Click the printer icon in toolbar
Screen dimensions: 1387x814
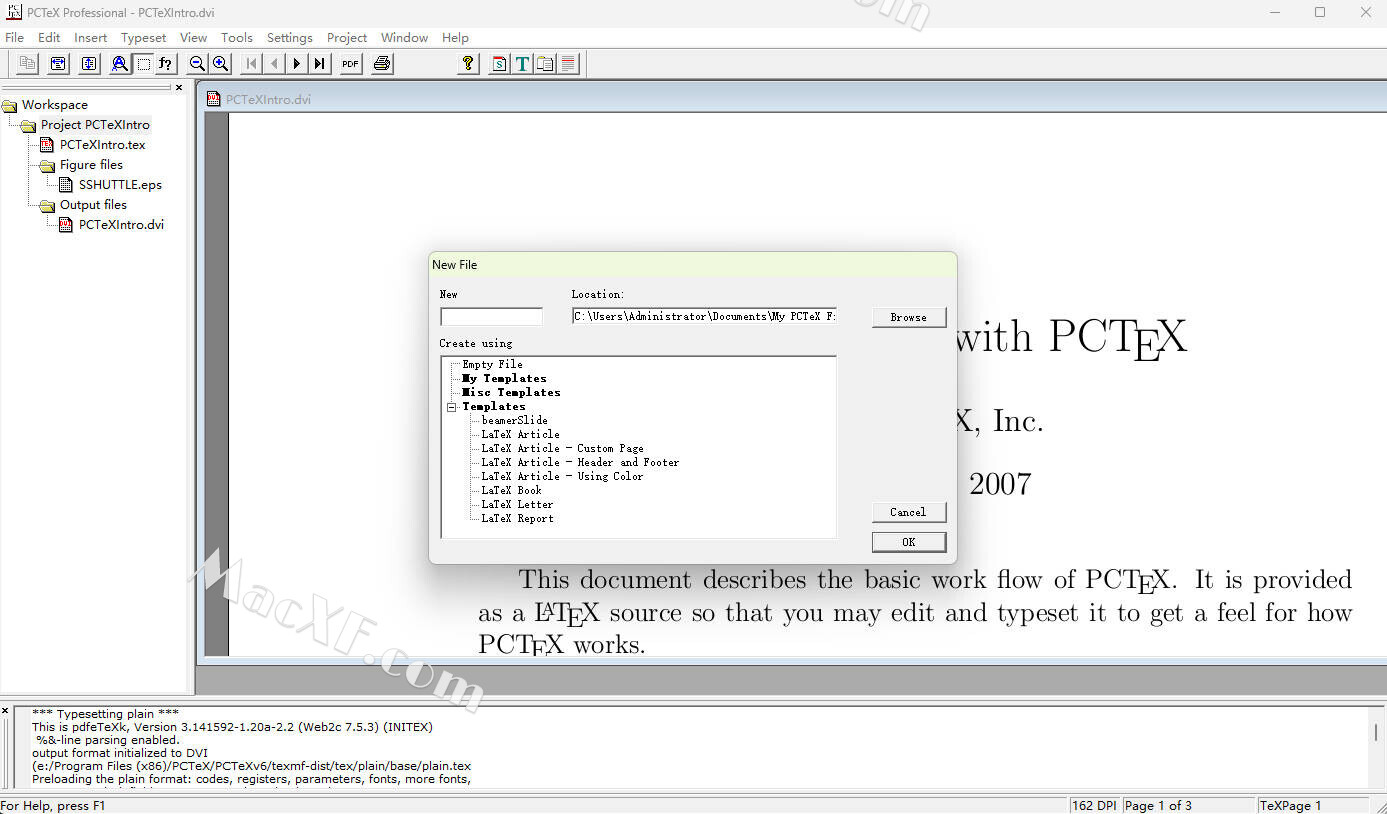click(382, 64)
